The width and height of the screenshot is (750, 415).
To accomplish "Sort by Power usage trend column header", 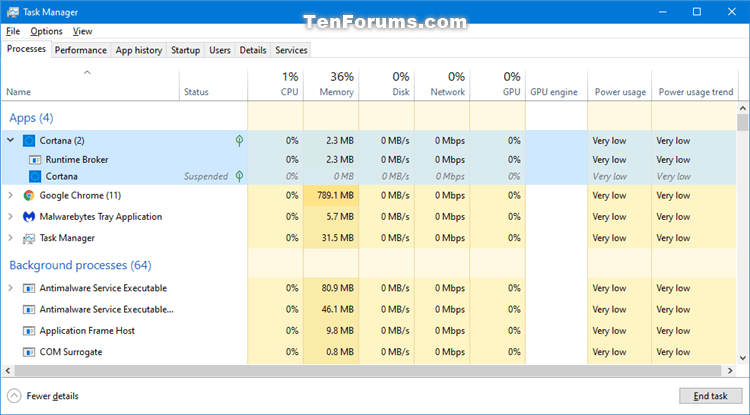I will click(x=695, y=85).
